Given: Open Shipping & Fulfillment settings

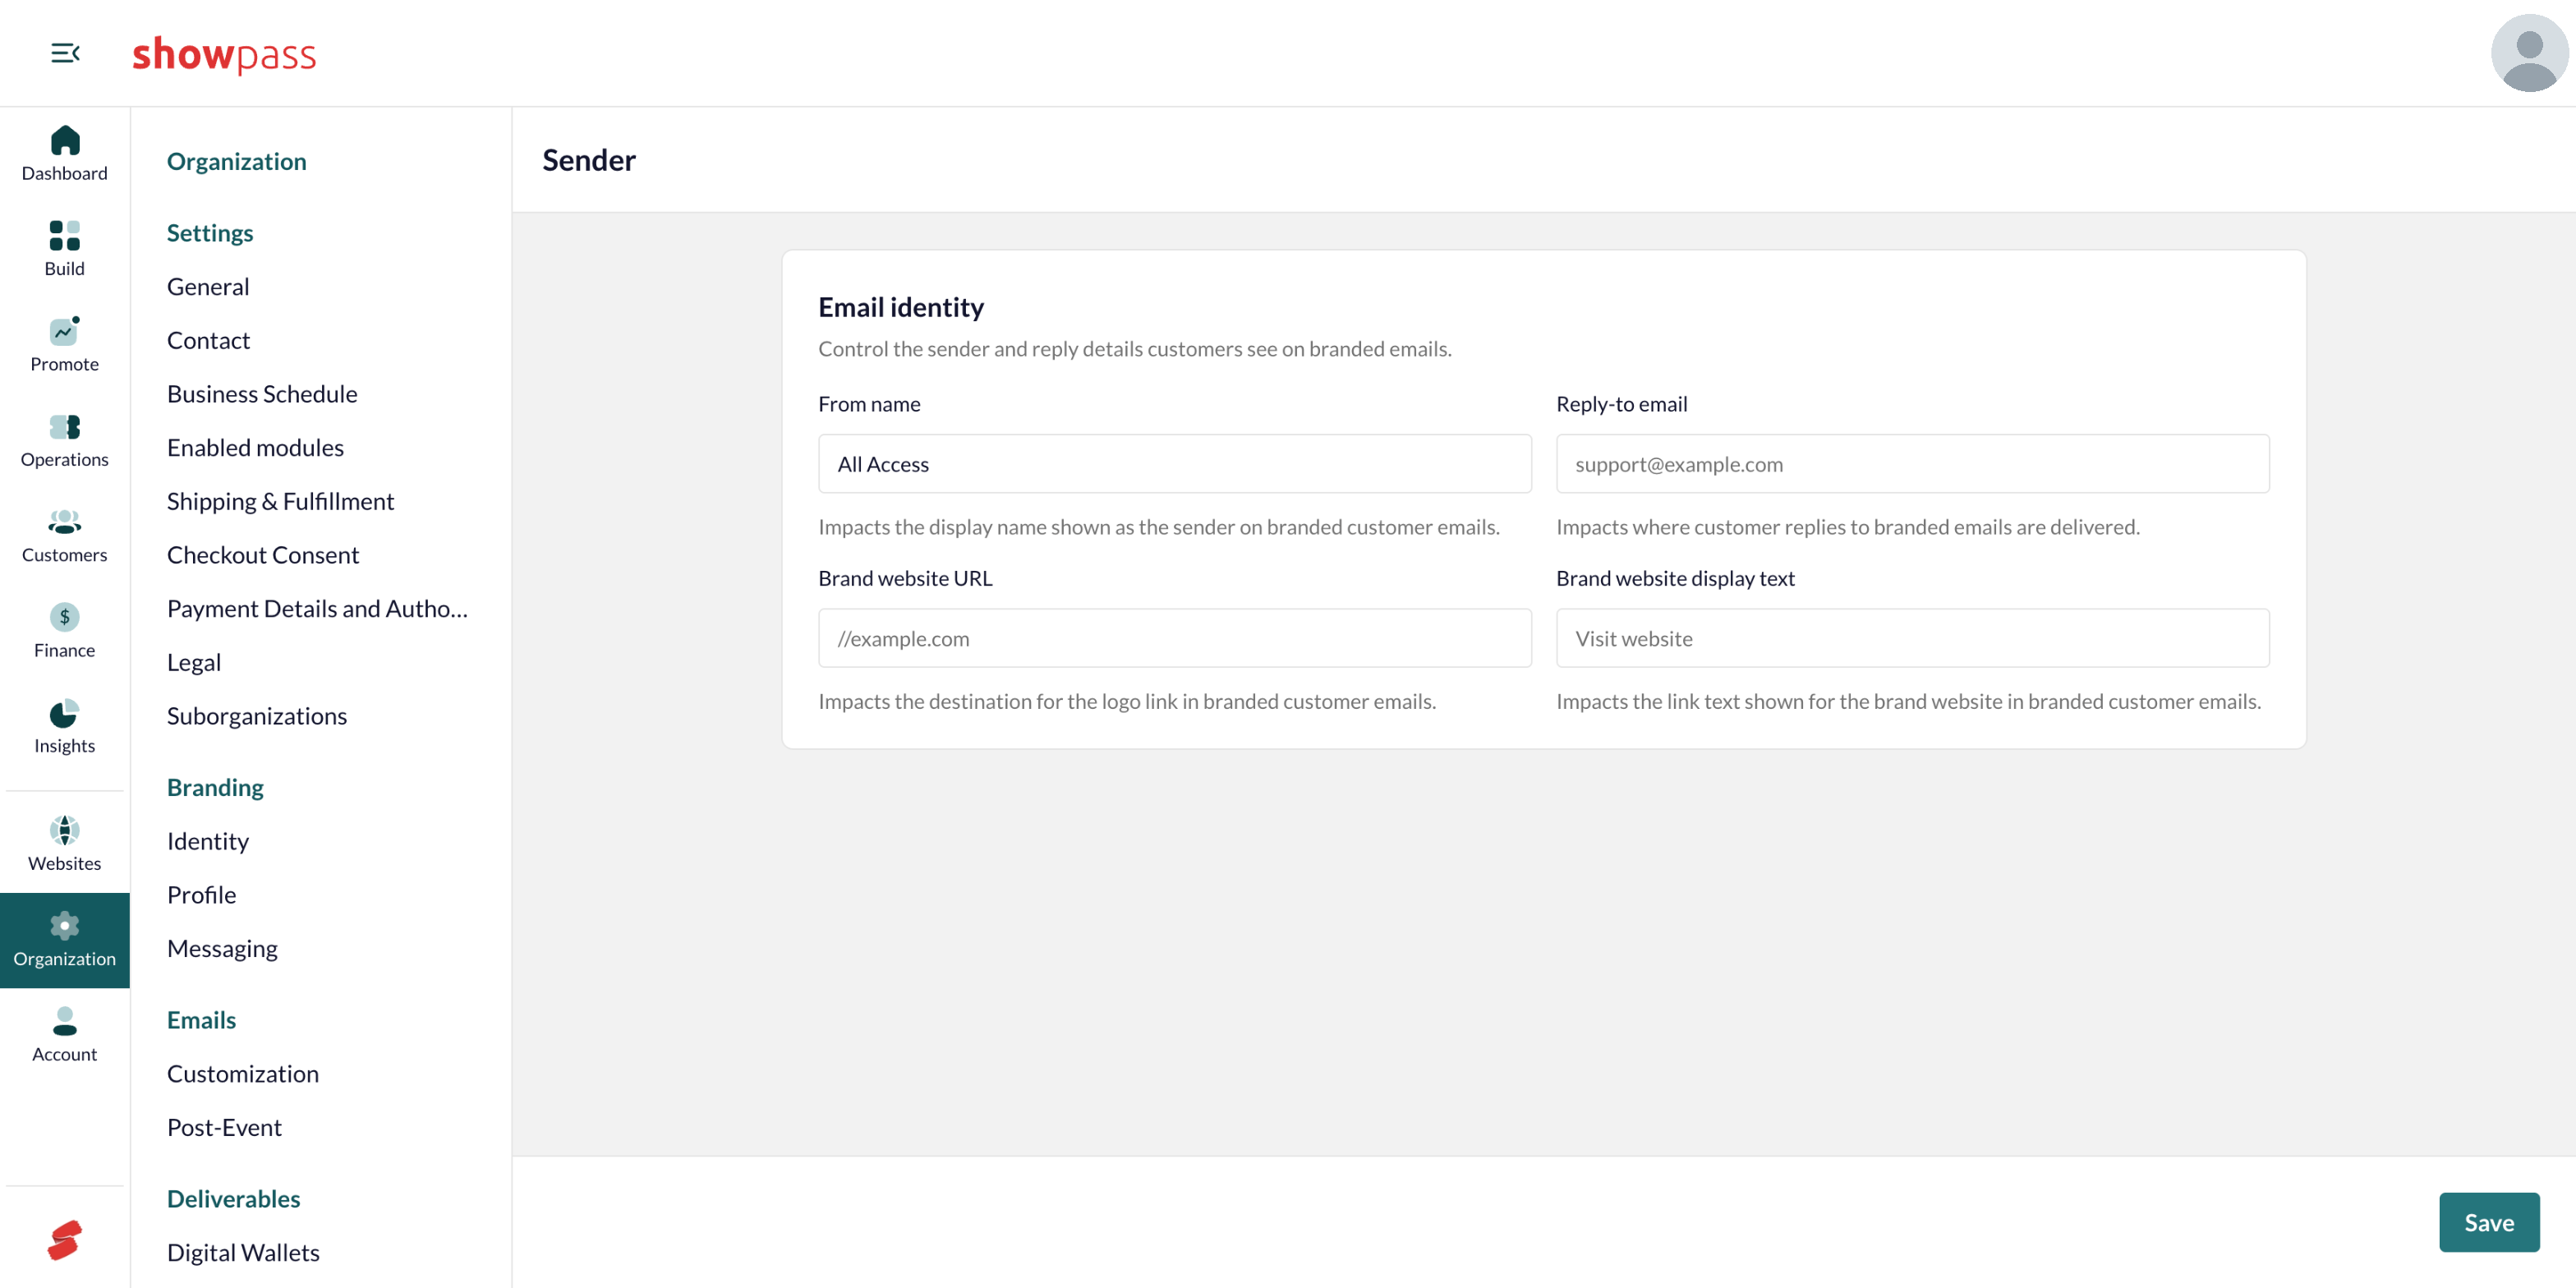Looking at the screenshot, I should point(280,501).
